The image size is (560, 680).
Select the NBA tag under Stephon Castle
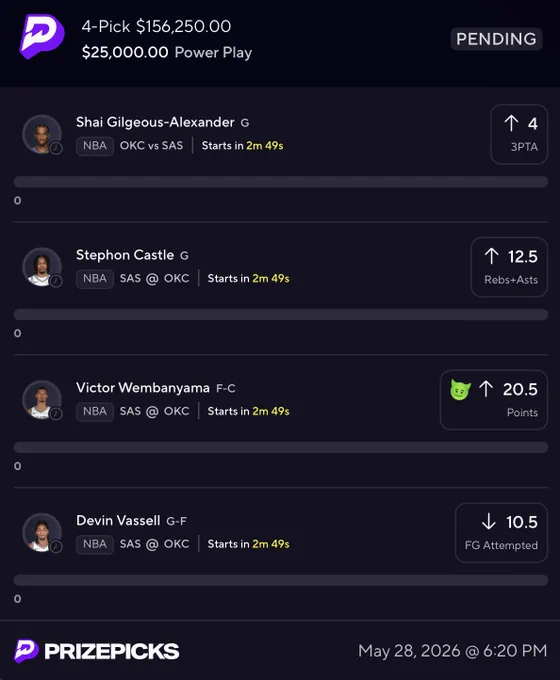(95, 278)
